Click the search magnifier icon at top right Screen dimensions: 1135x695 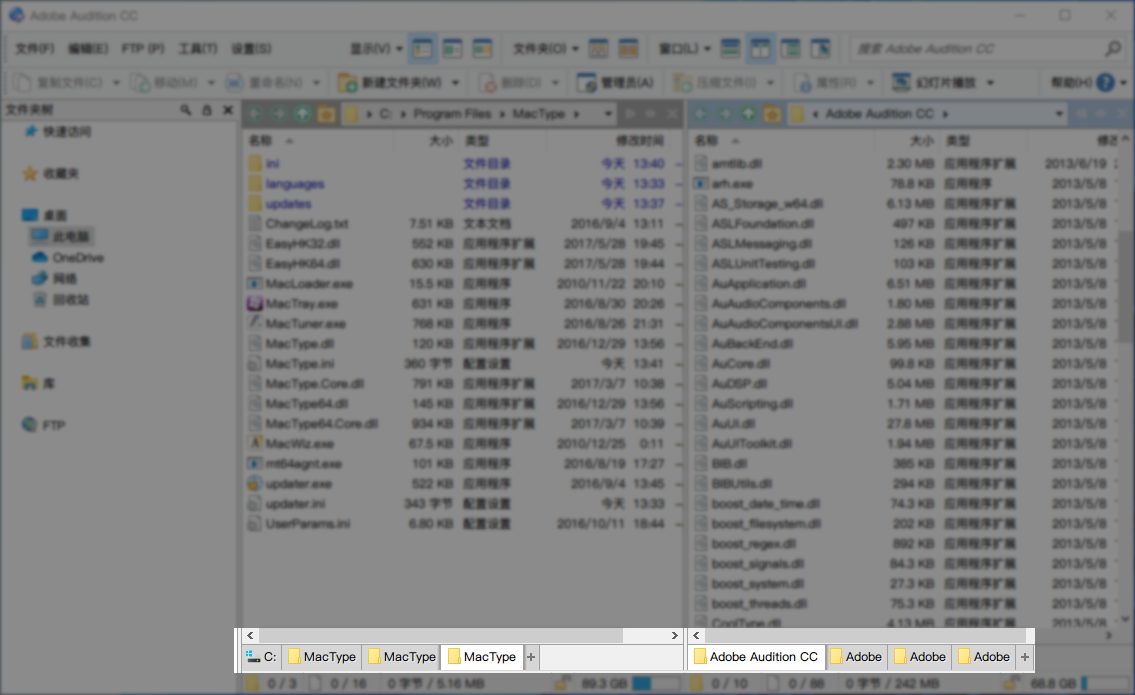1113,49
